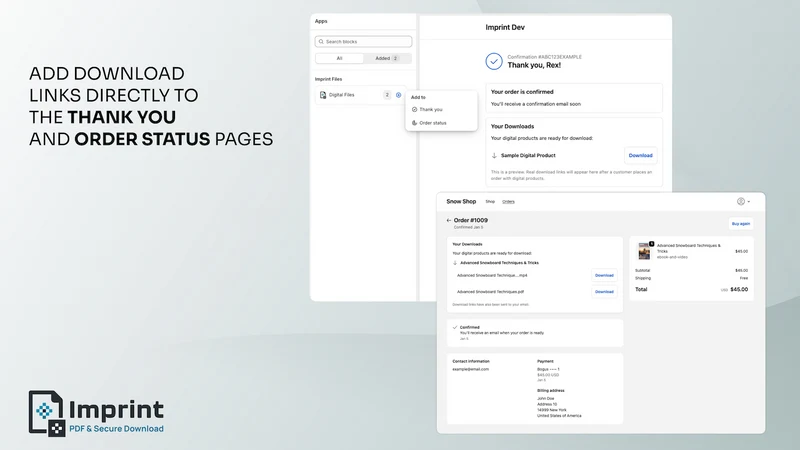Click the Total $45.00 amount
Screen dimensions: 800x450
coord(739,289)
